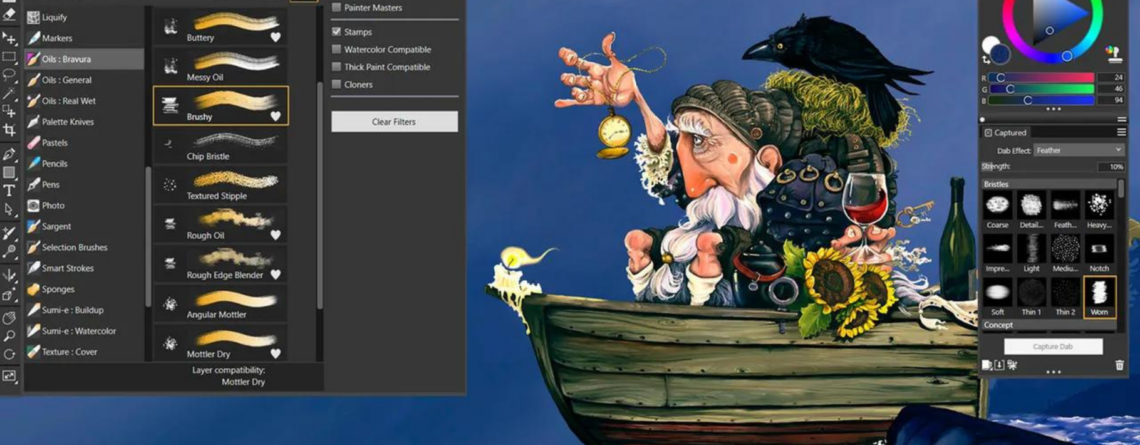Screen dimensions: 1140x445
Task: Select the Crop tool in the toolbox
Action: [x=9, y=130]
